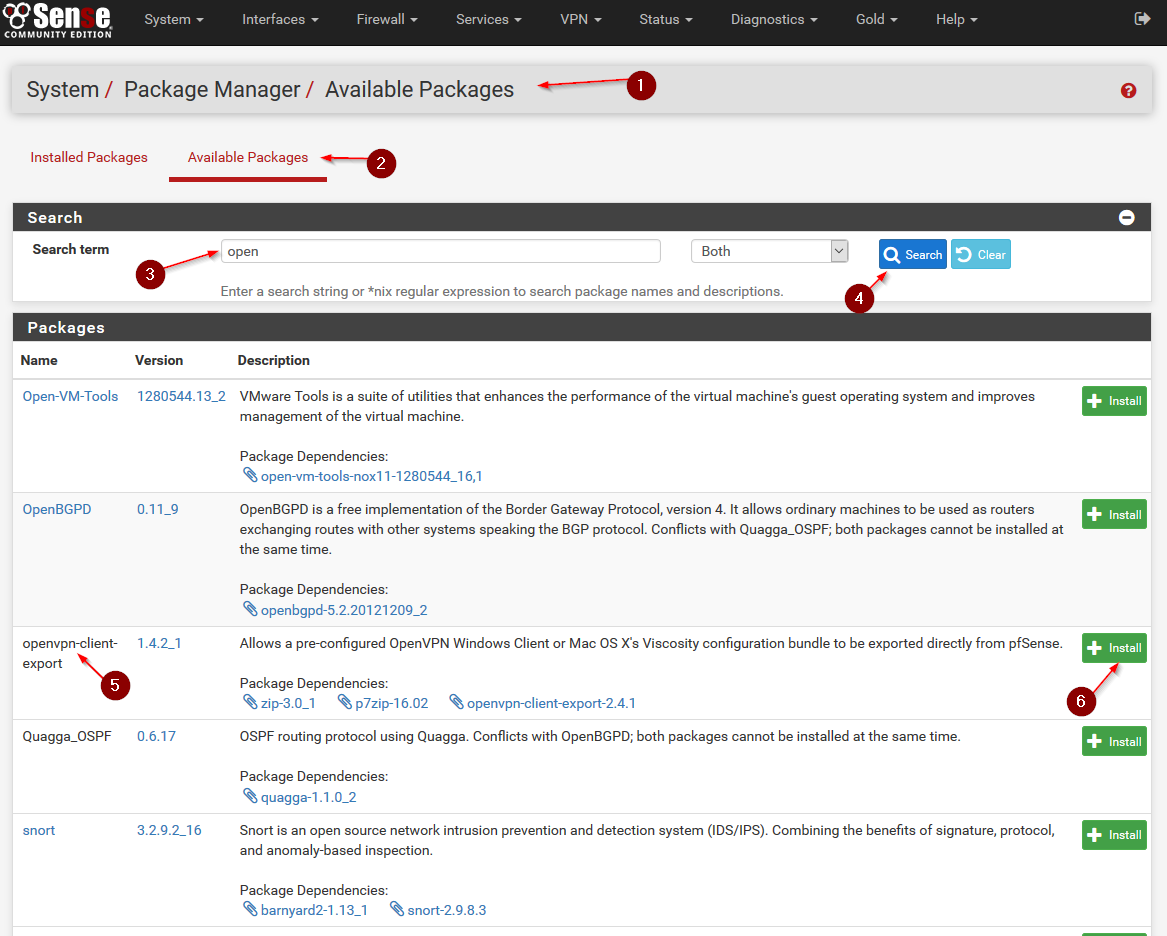Click the logout icon in navbar
The image size is (1167, 936).
point(1142,19)
